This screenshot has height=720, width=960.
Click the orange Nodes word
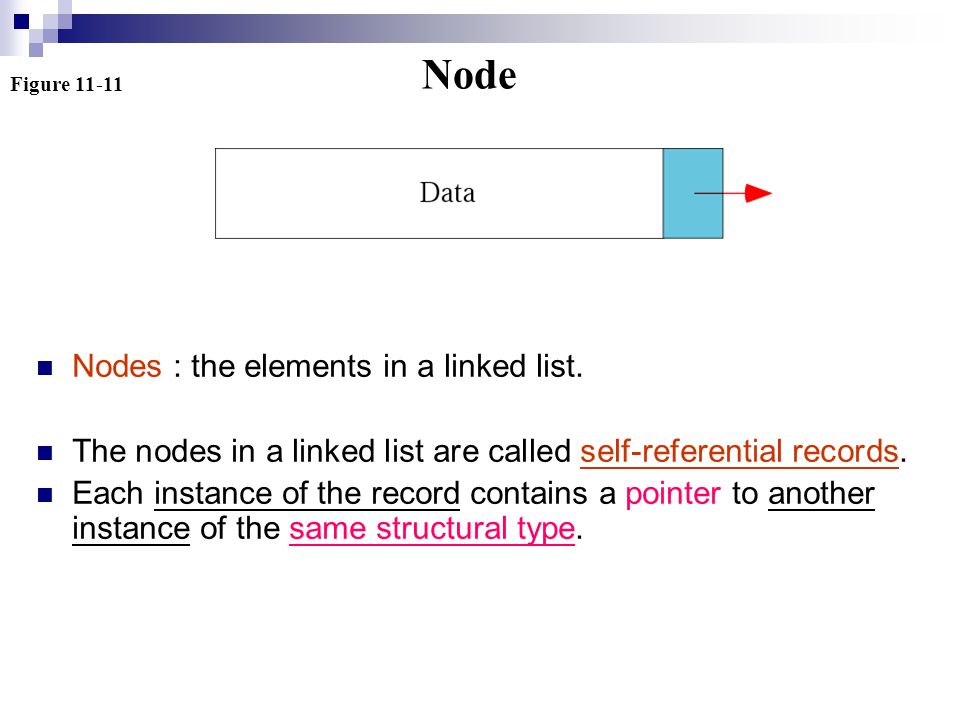tap(117, 366)
